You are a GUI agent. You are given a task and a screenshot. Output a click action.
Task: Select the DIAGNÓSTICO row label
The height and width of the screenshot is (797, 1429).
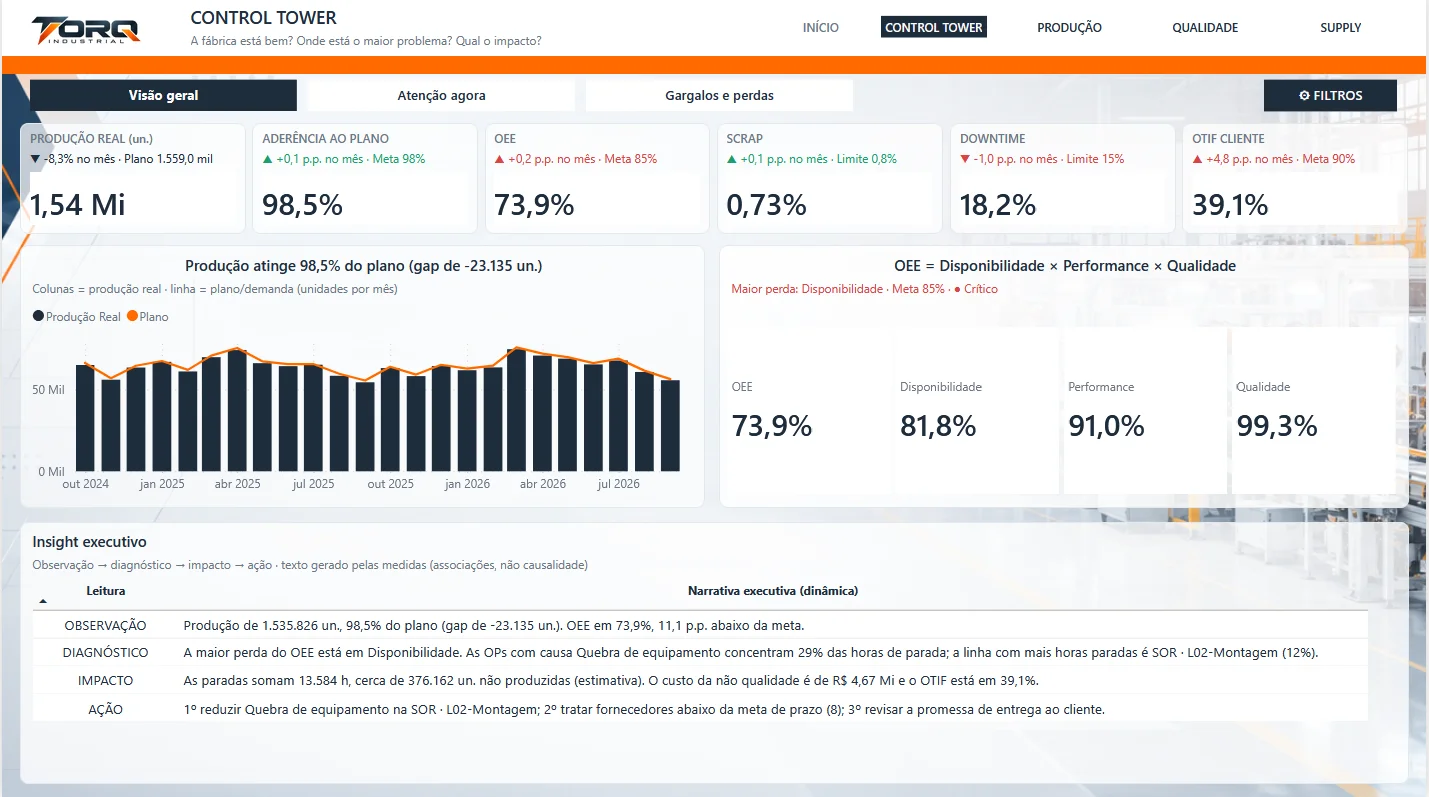tap(105, 653)
